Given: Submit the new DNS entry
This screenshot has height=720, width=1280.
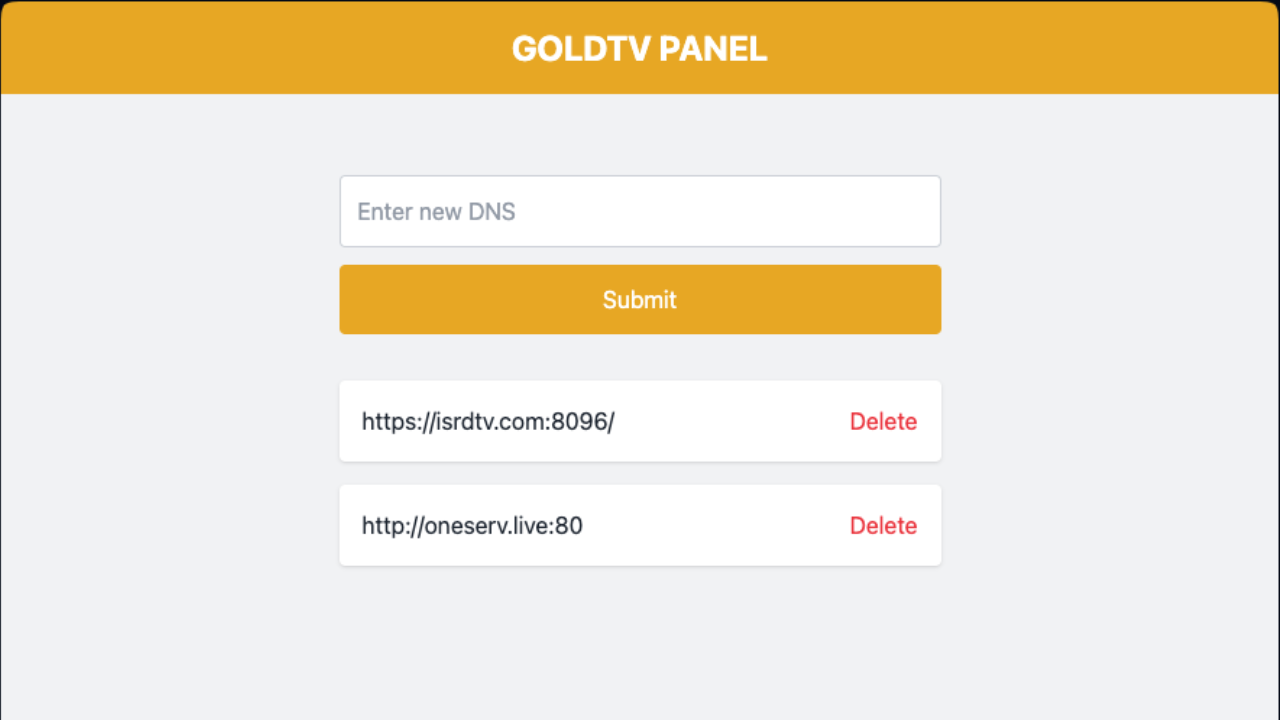Looking at the screenshot, I should coord(640,299).
